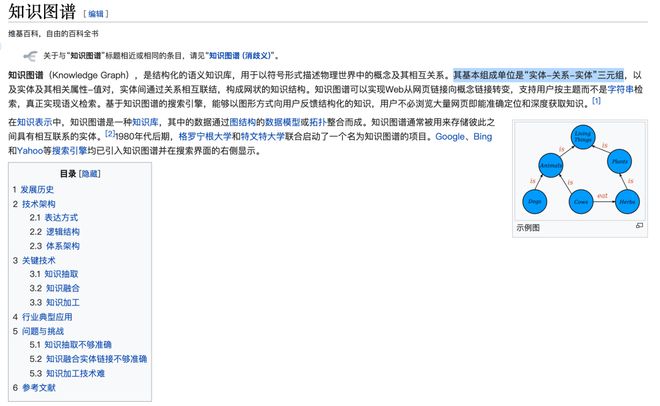Open the Google link
The width and height of the screenshot is (660, 406).
coord(450,136)
